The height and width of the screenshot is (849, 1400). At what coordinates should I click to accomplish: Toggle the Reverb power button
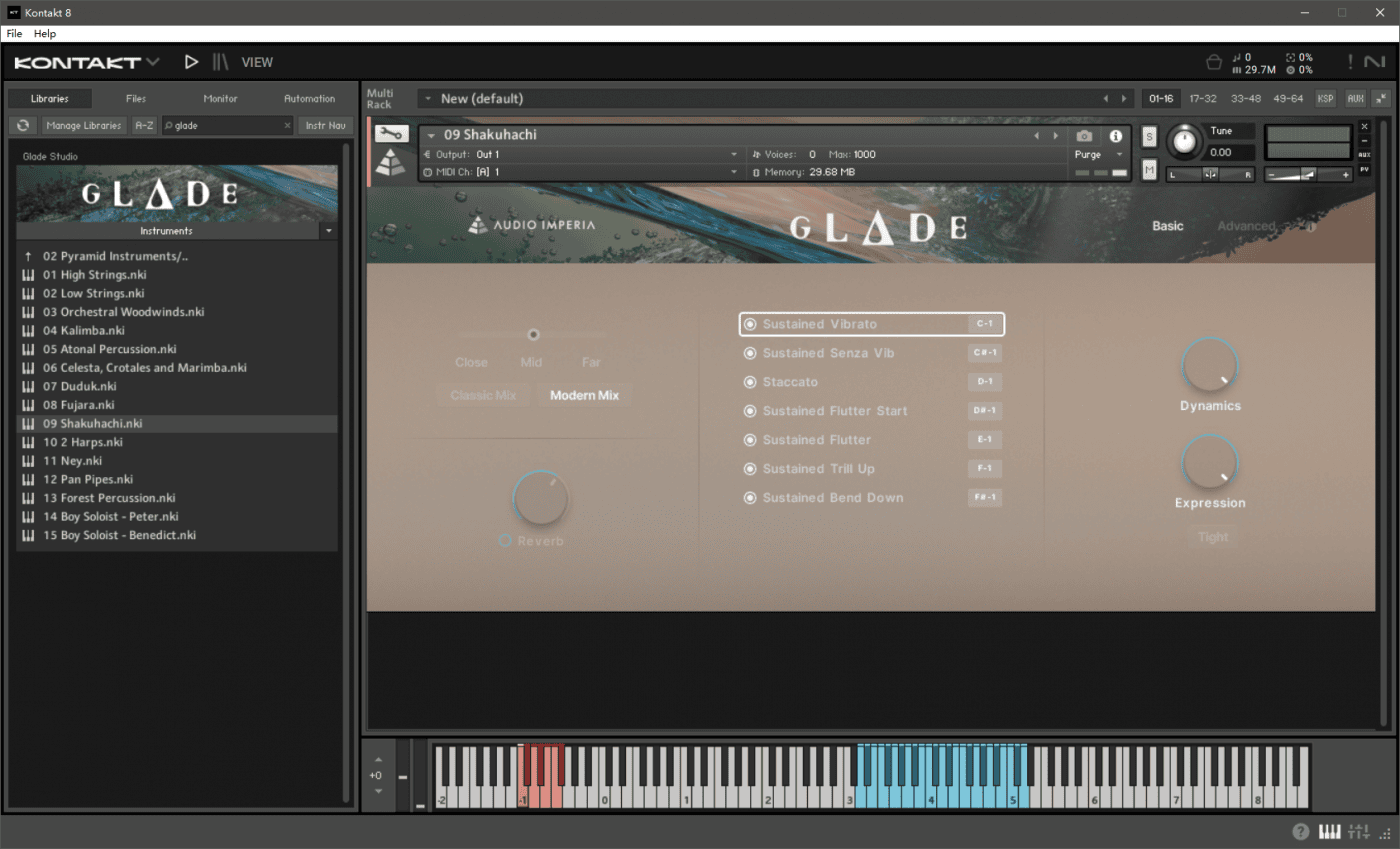pos(505,540)
